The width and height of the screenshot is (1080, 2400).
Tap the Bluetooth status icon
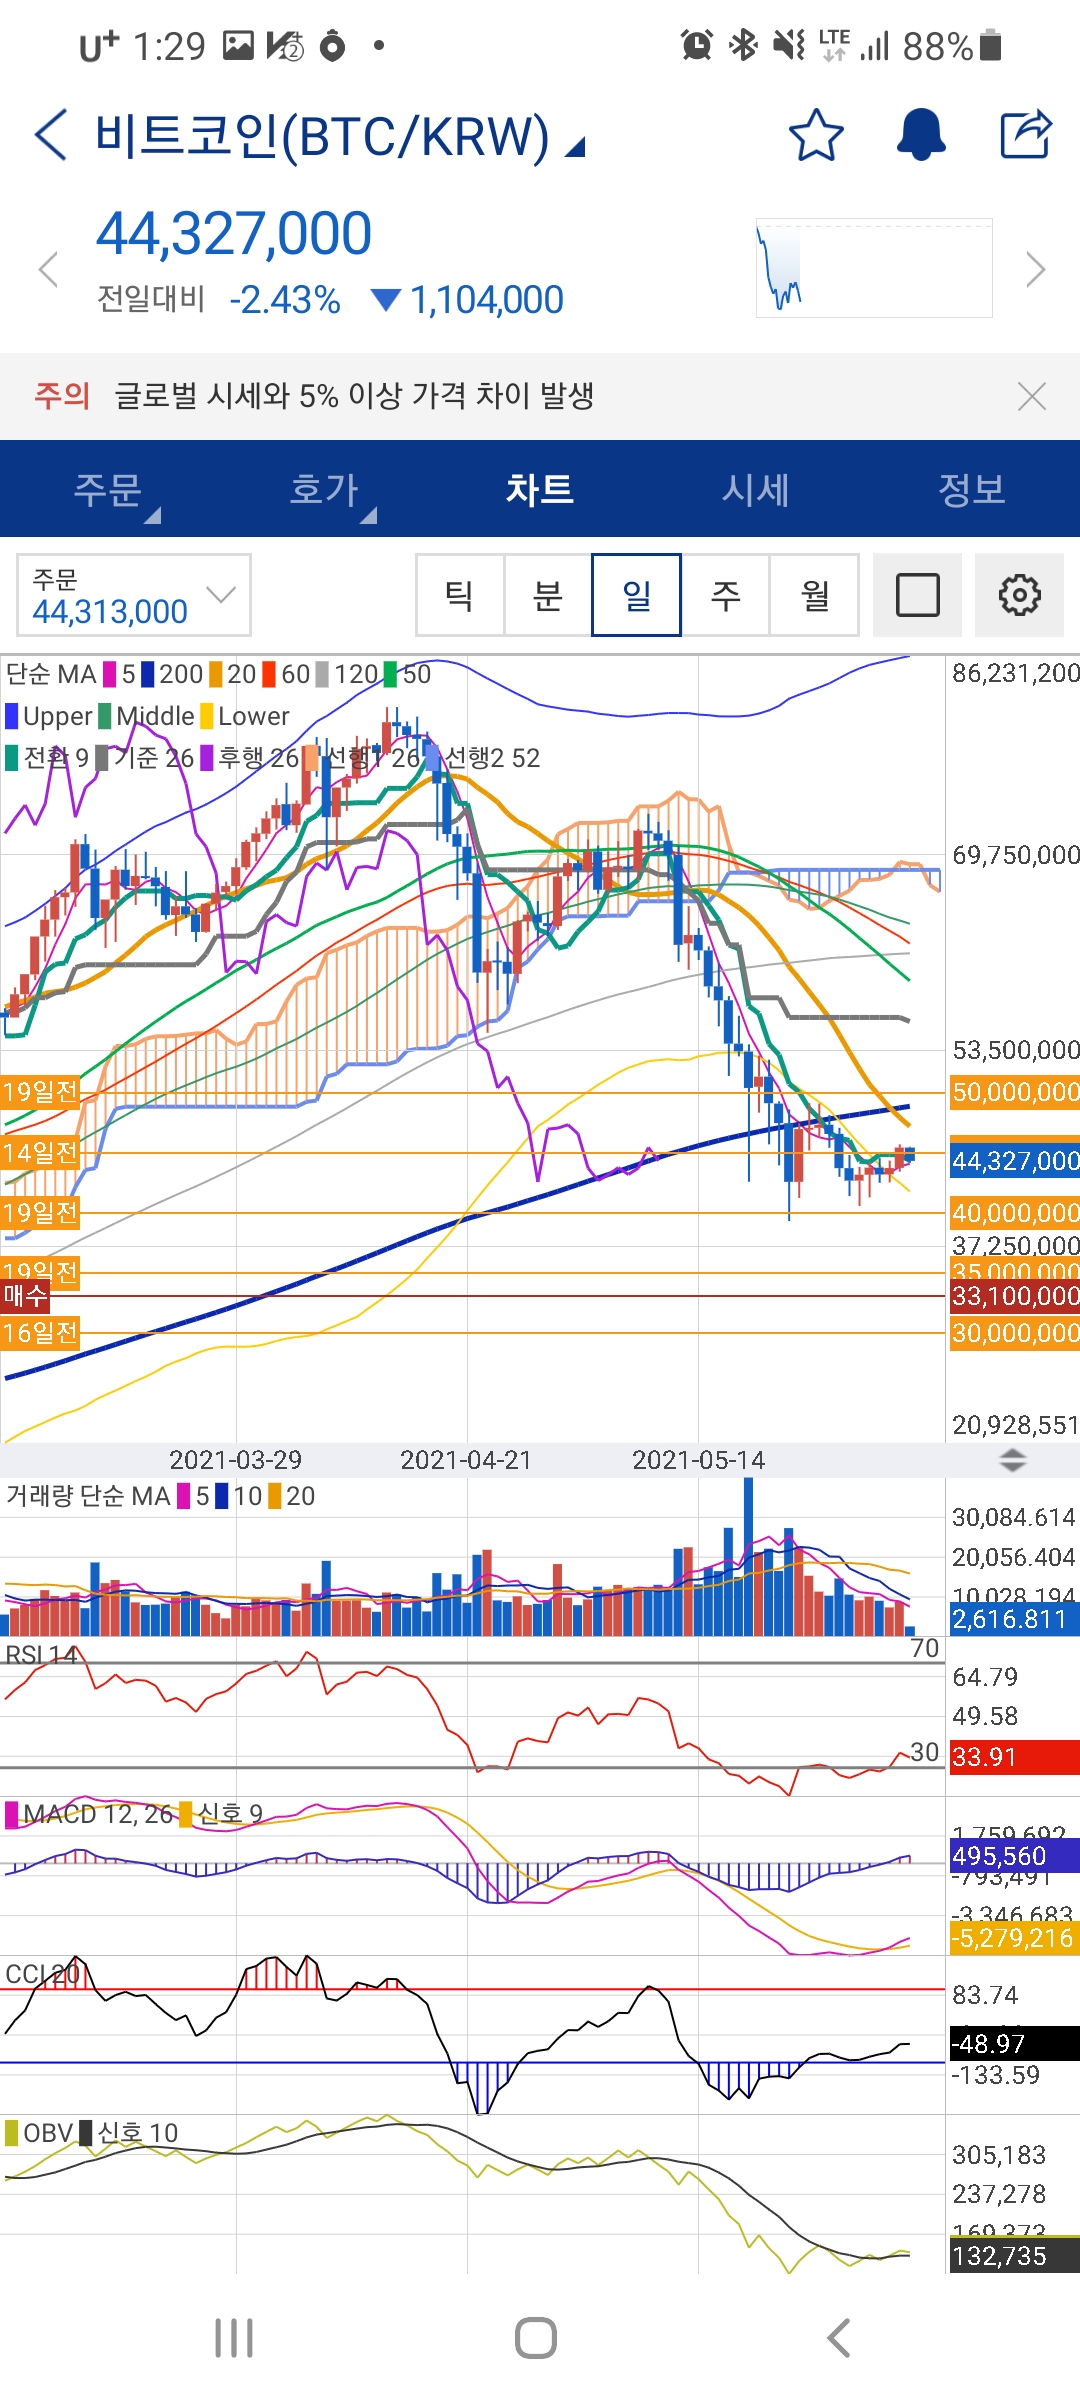[743, 45]
